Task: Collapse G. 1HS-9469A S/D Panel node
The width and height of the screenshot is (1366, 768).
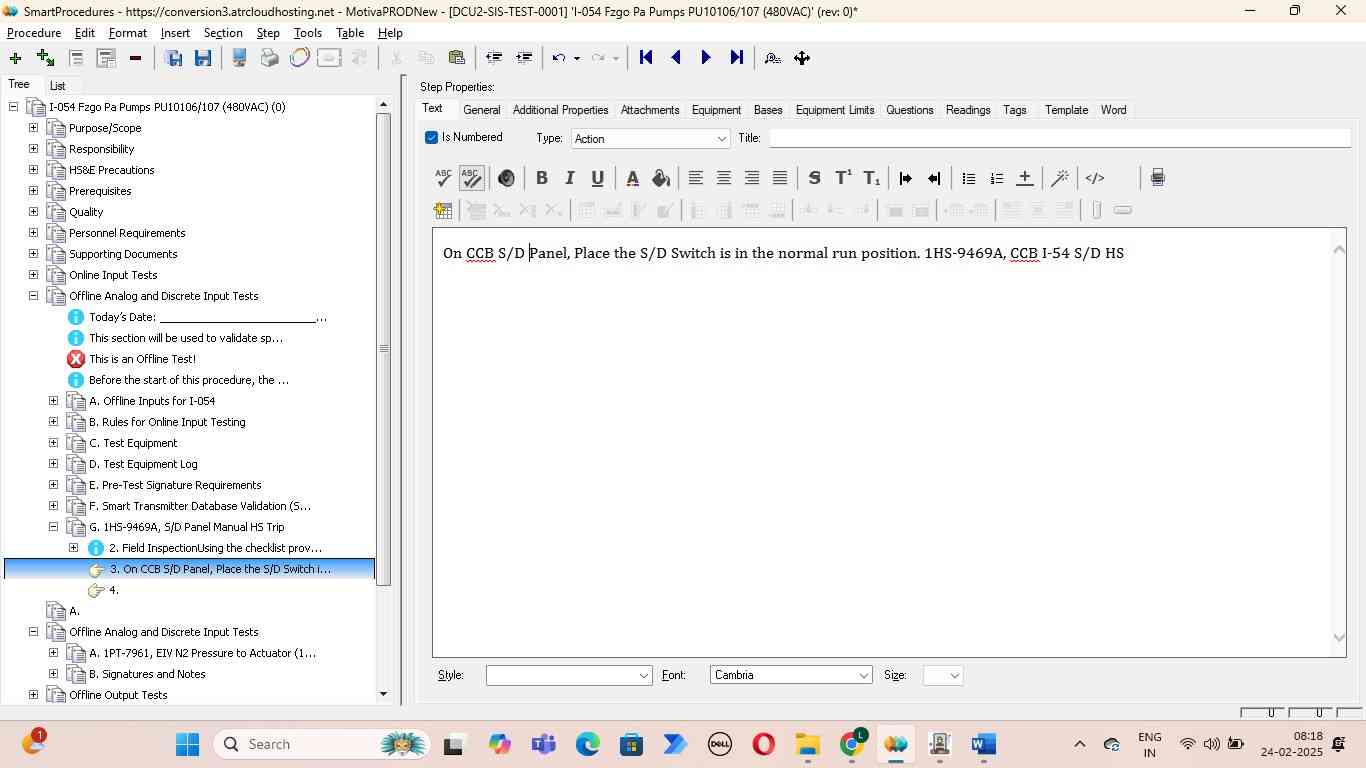Action: click(x=53, y=527)
